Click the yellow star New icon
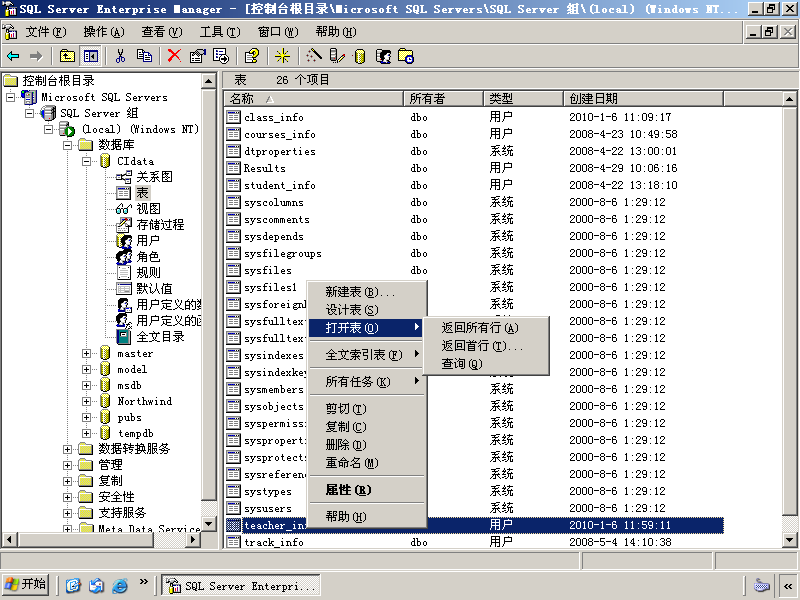800x600 pixels. pyautogui.click(x=282, y=56)
